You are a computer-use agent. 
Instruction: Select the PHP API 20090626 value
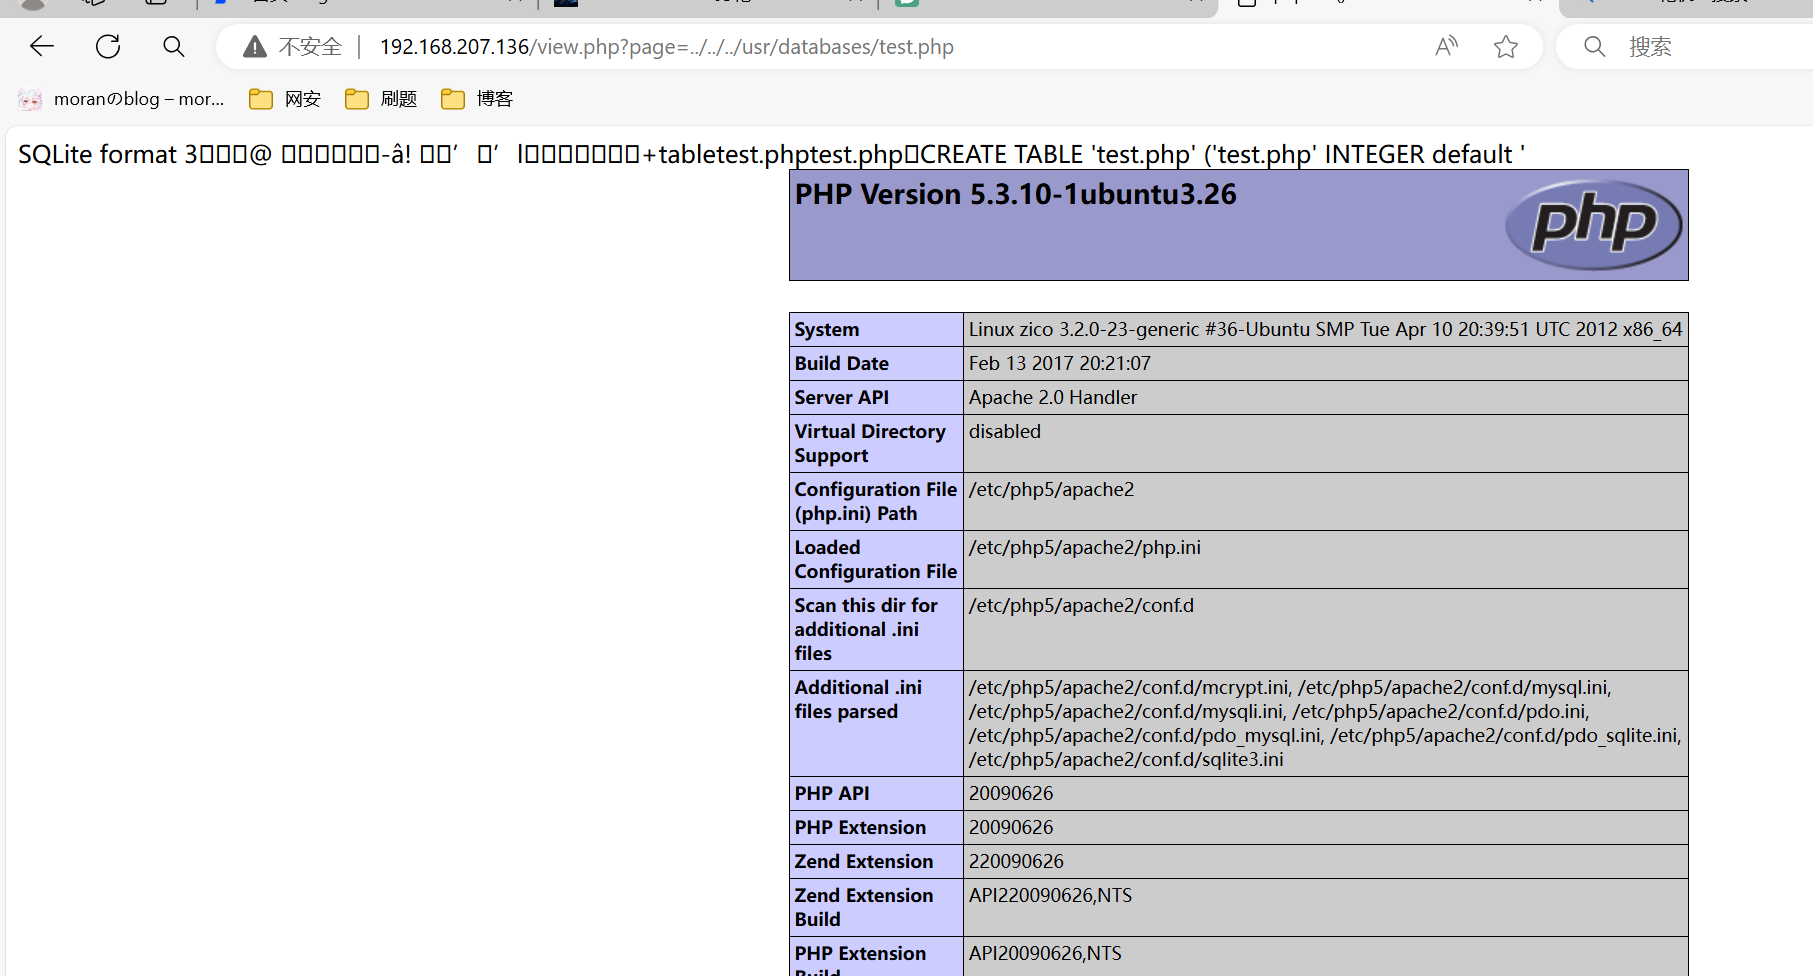[x=1011, y=794]
